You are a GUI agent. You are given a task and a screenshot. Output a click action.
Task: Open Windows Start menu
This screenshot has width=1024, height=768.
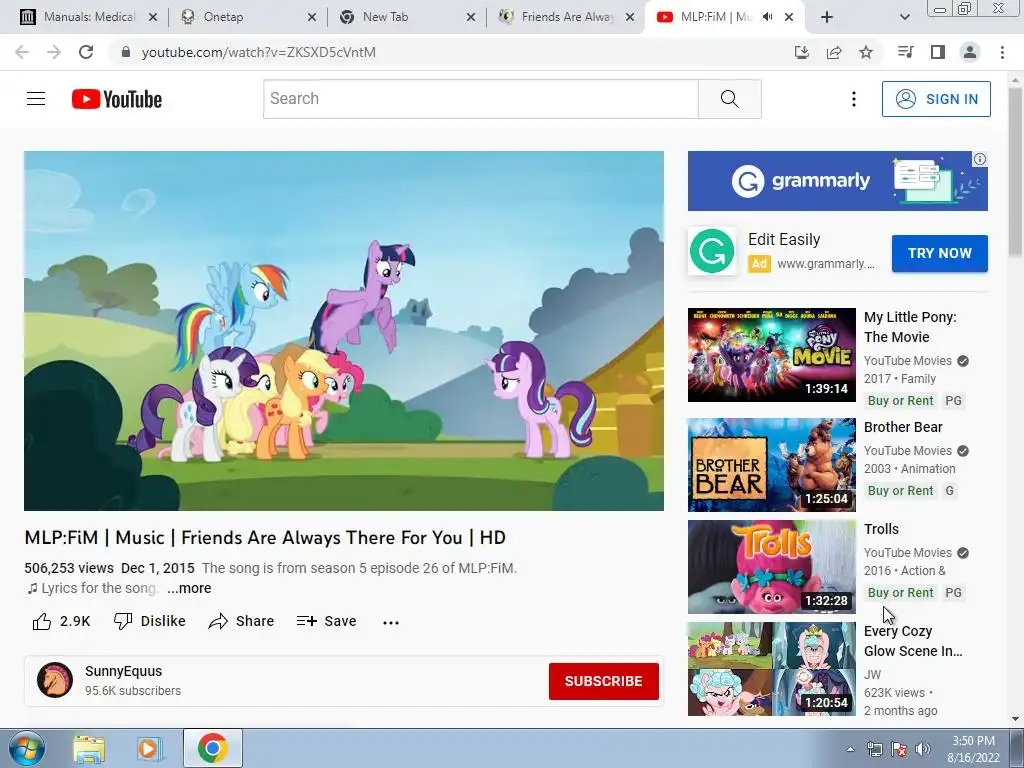[x=27, y=748]
